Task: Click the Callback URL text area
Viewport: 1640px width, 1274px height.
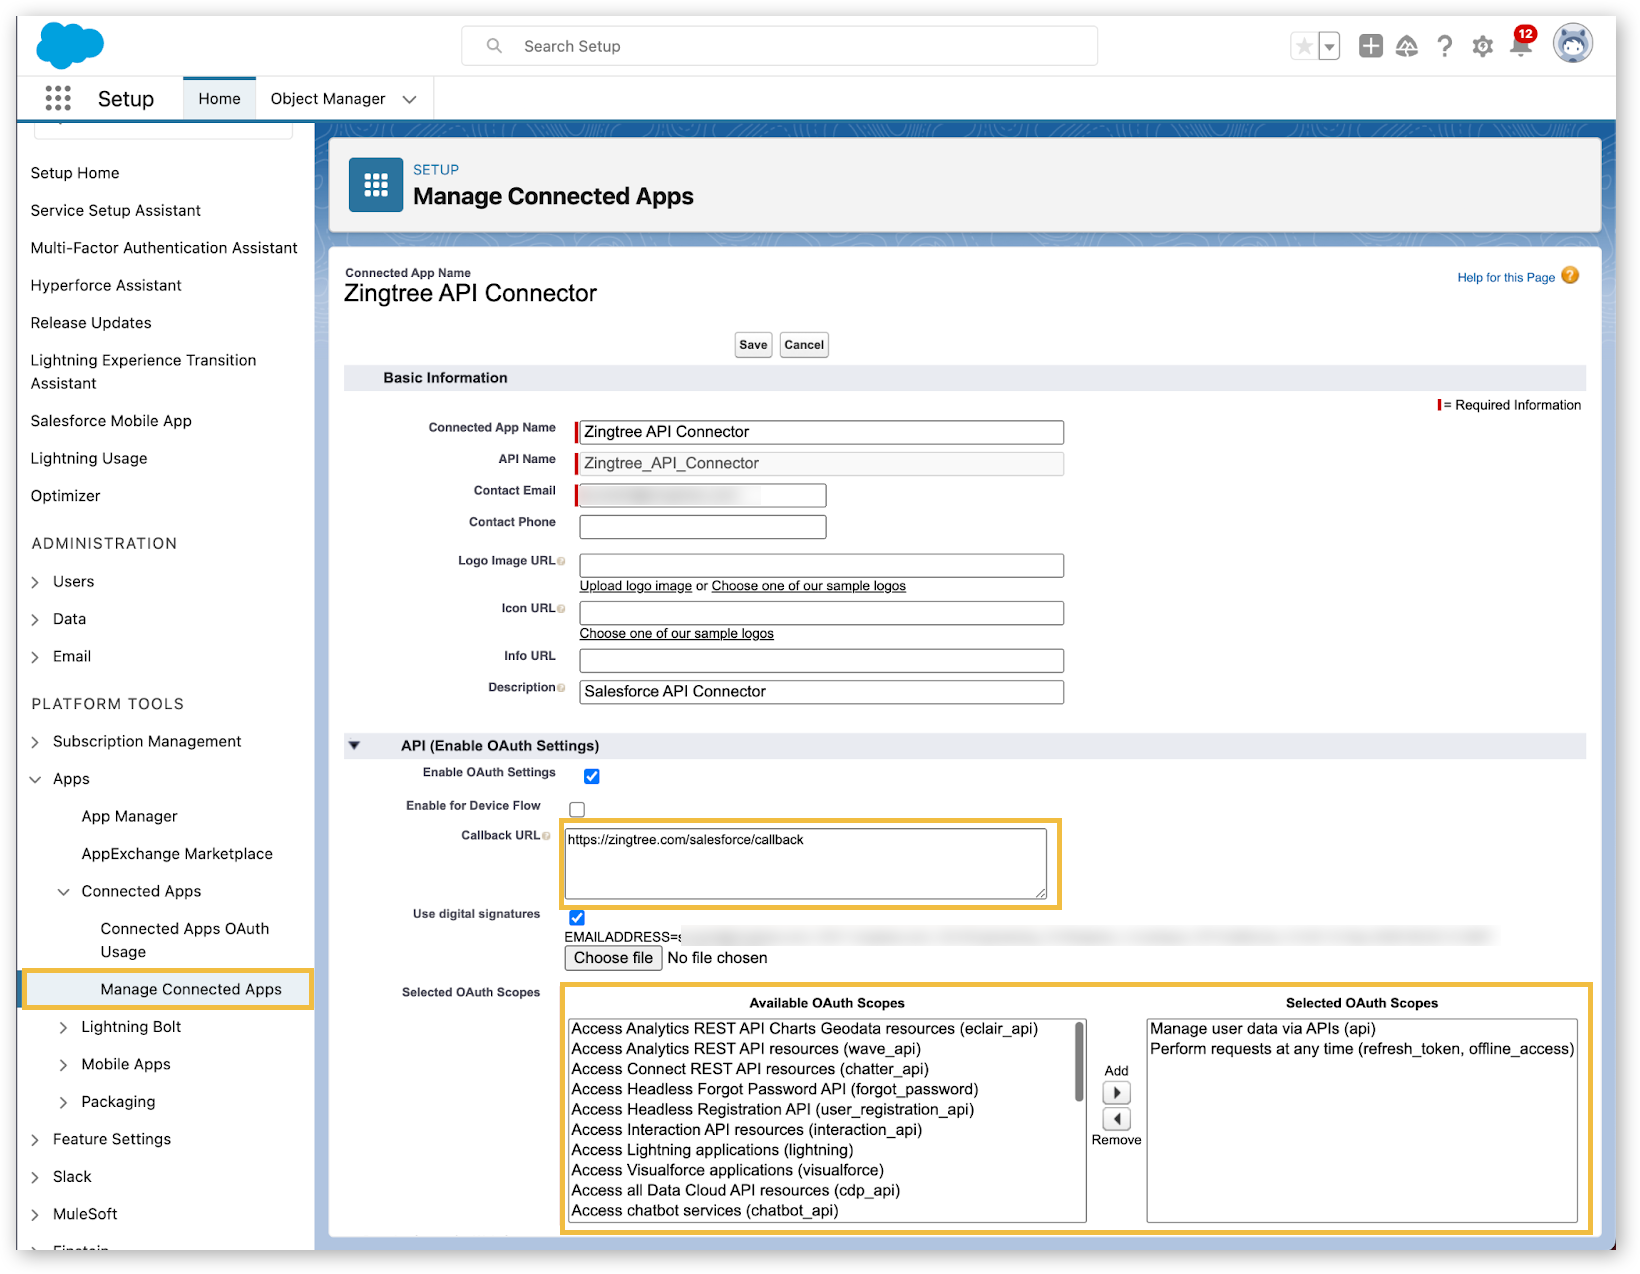Action: 806,864
